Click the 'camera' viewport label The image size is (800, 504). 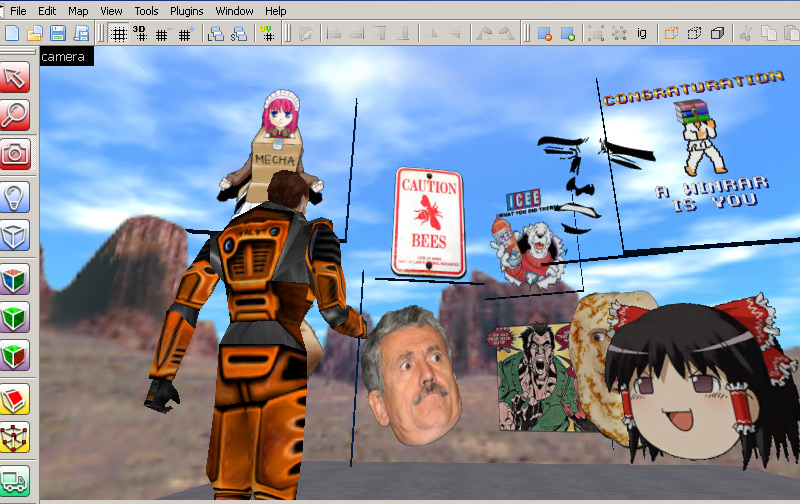(x=66, y=57)
